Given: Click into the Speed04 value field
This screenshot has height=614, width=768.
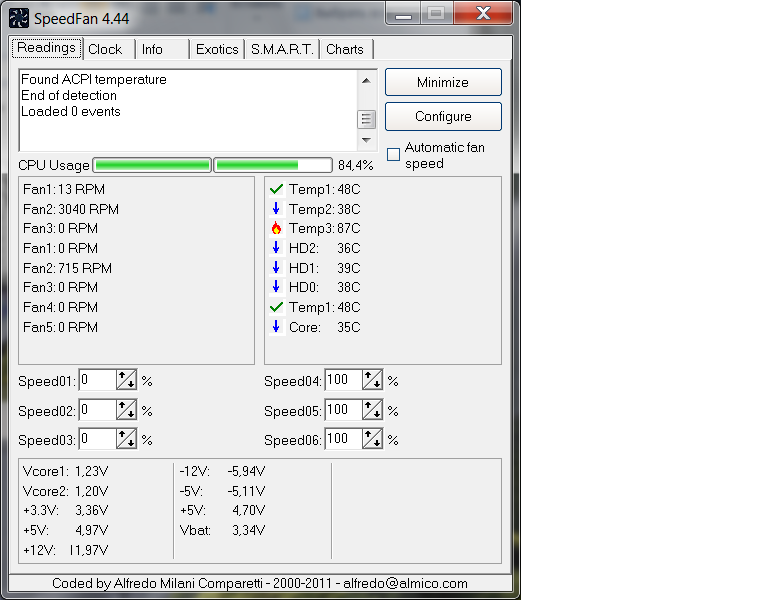Looking at the screenshot, I should tap(343, 380).
